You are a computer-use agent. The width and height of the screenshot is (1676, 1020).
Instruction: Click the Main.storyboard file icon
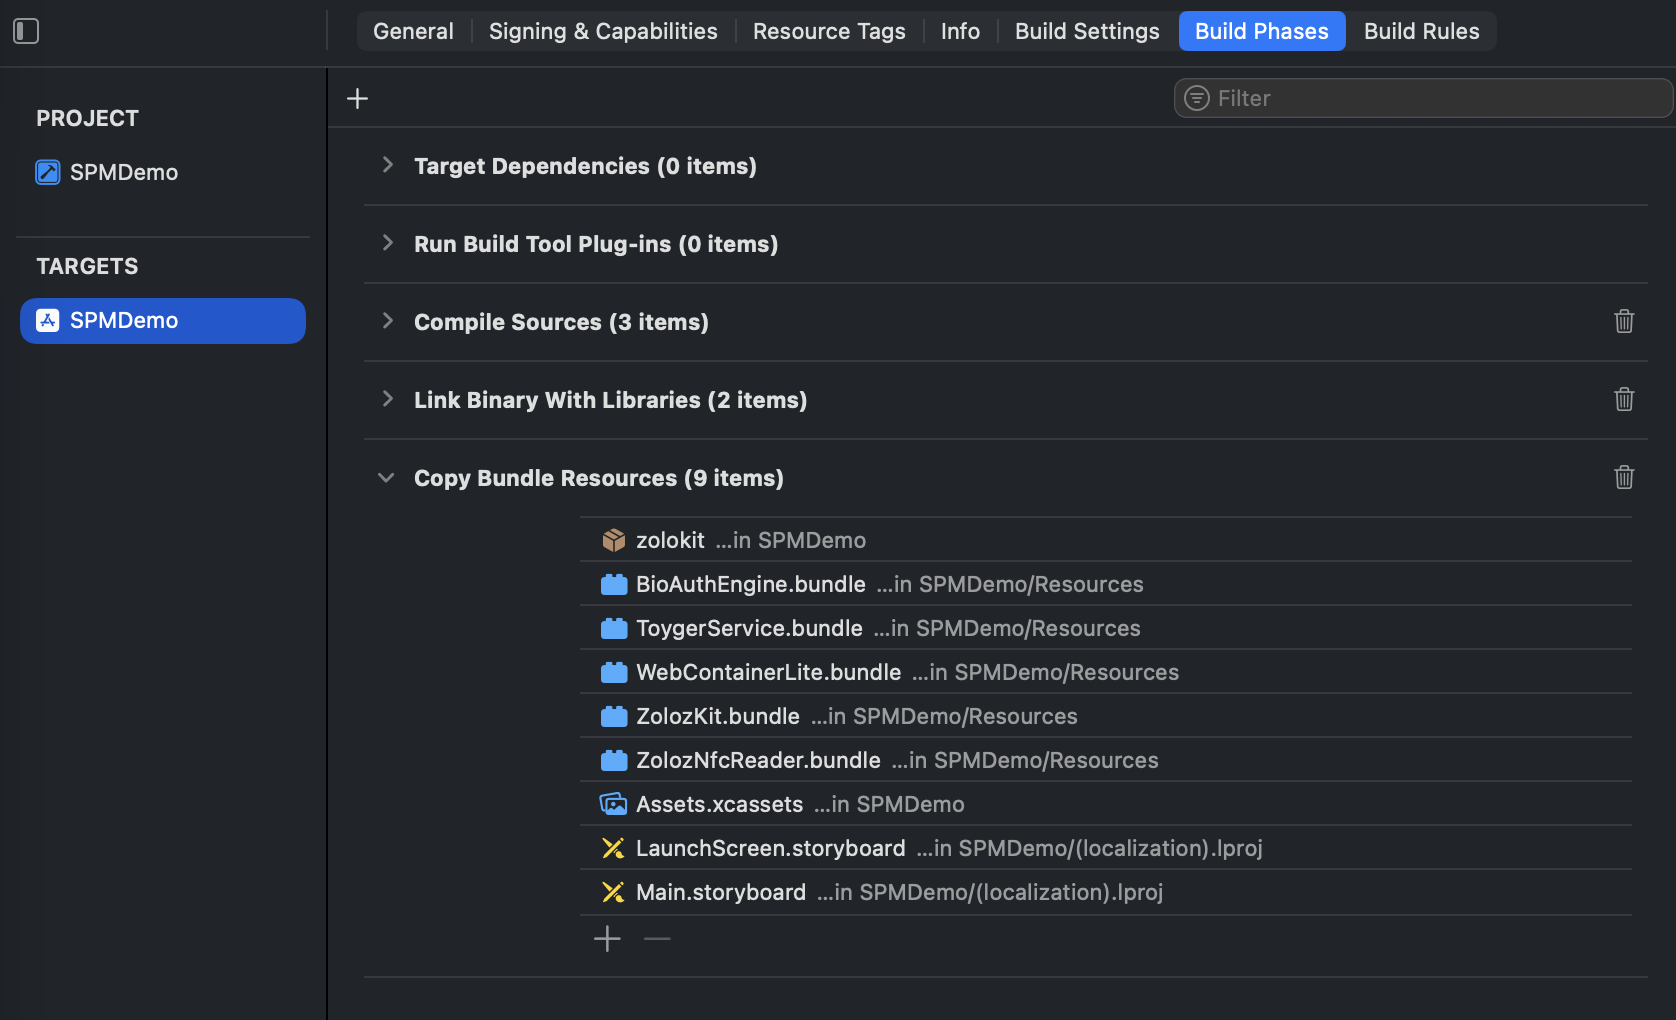point(613,892)
